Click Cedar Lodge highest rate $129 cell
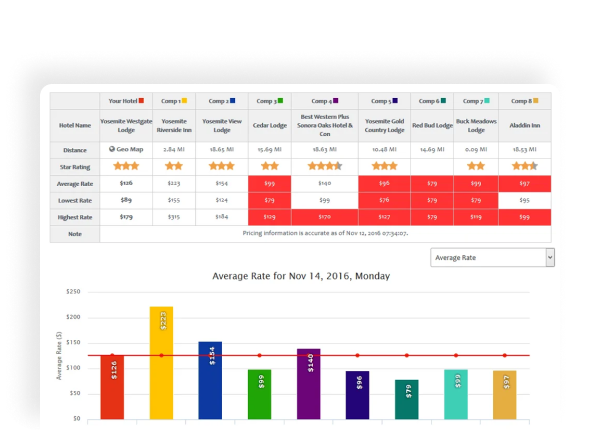The width and height of the screenshot is (600, 430). click(x=270, y=217)
